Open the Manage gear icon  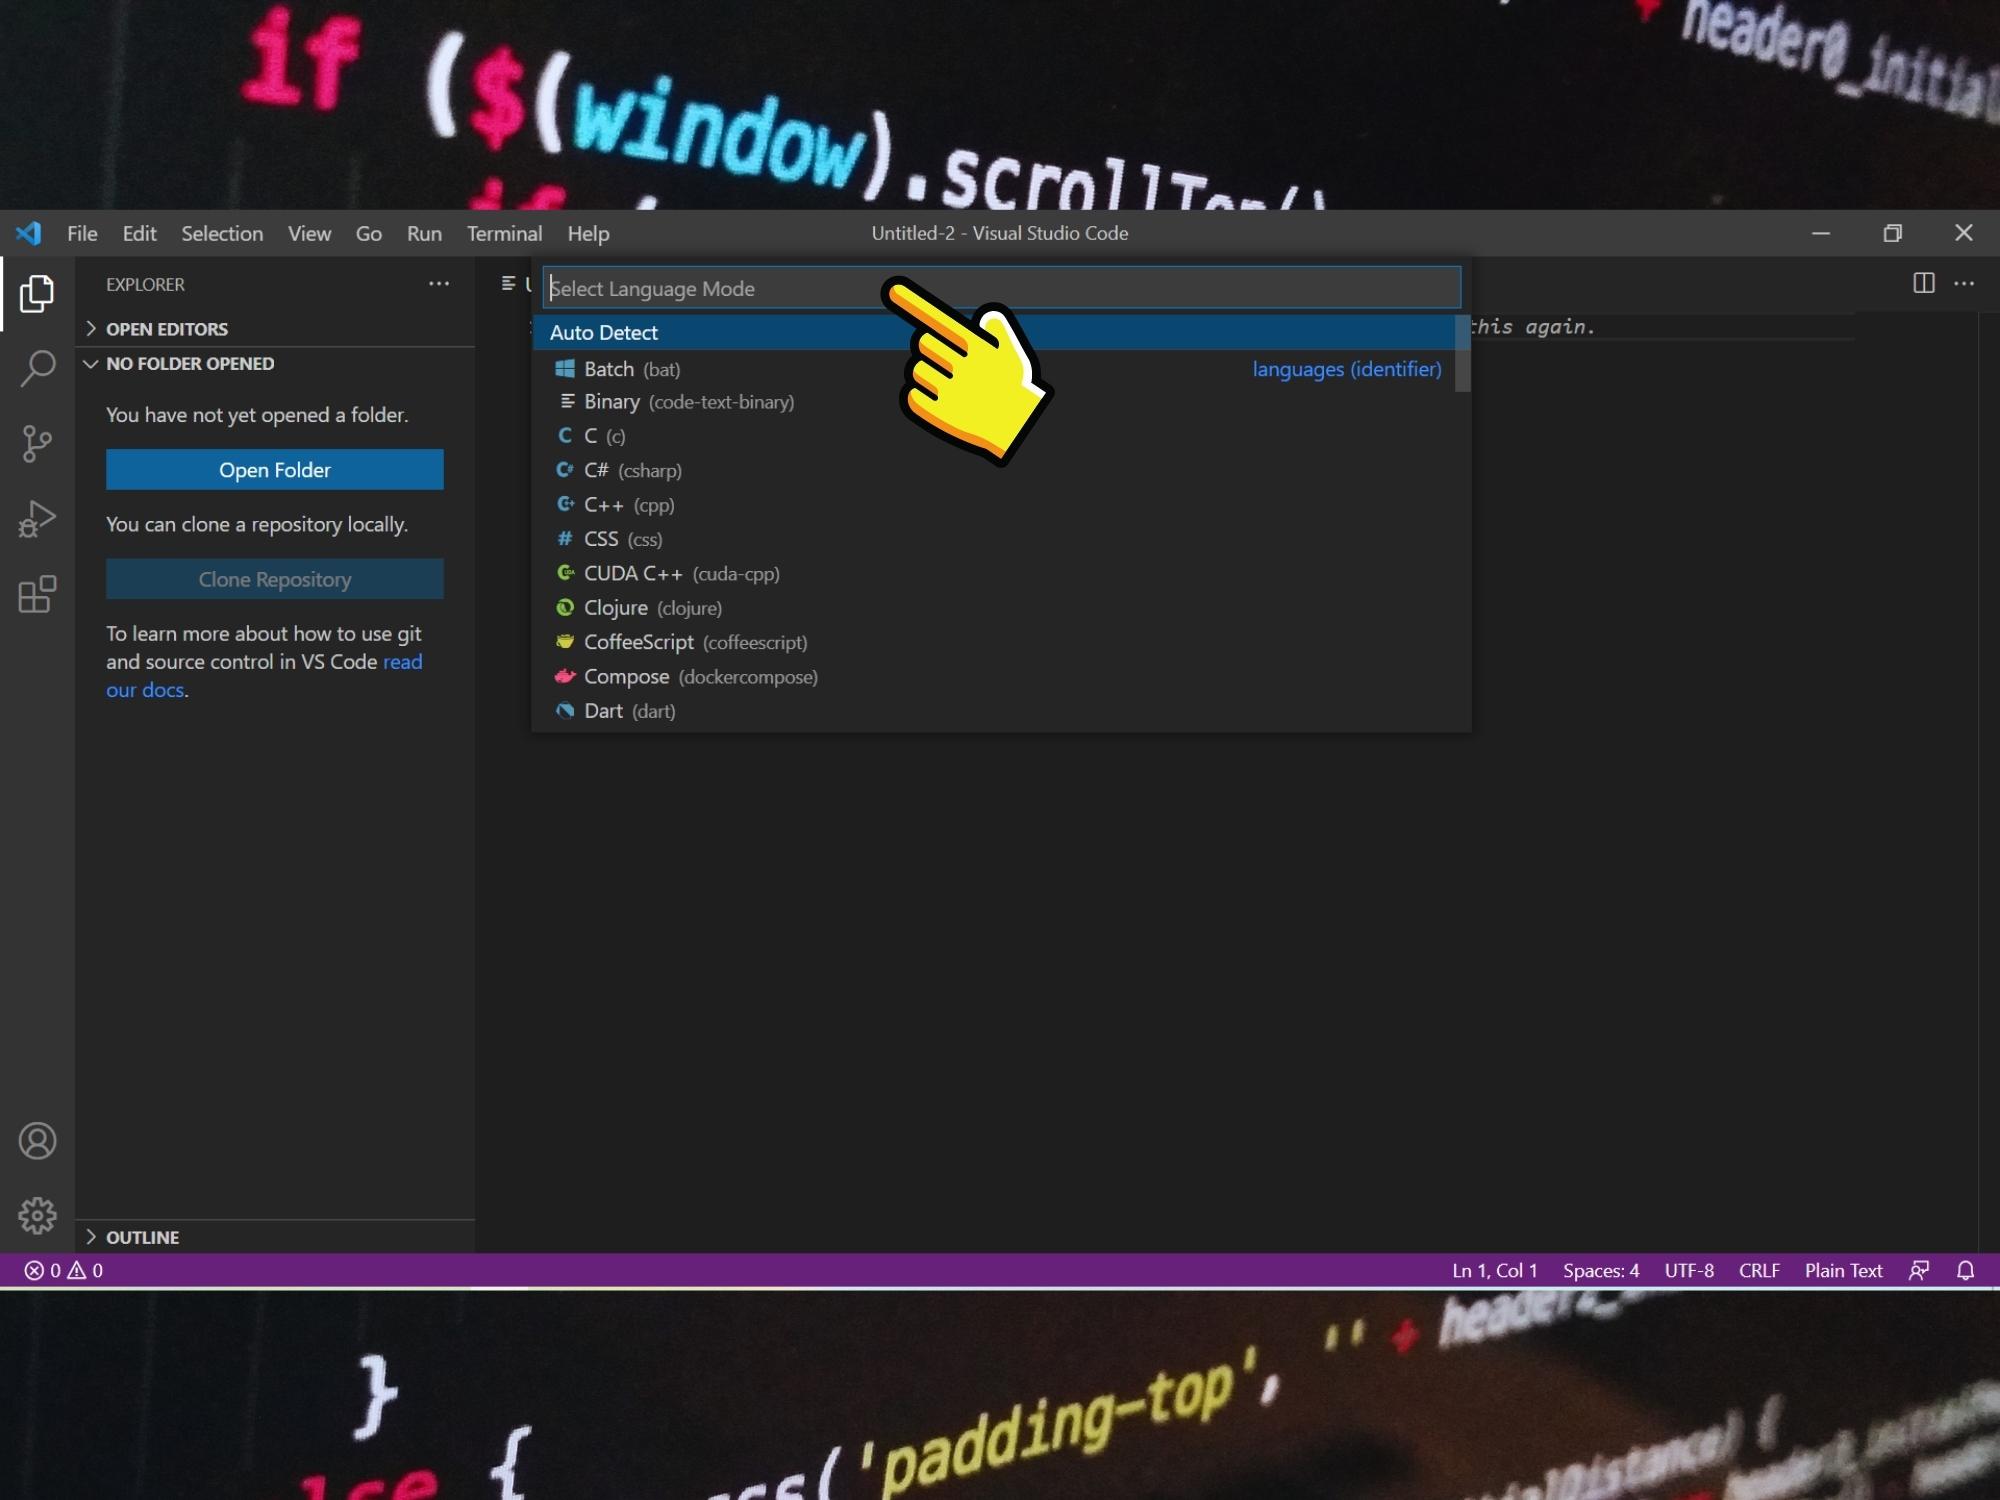point(37,1216)
